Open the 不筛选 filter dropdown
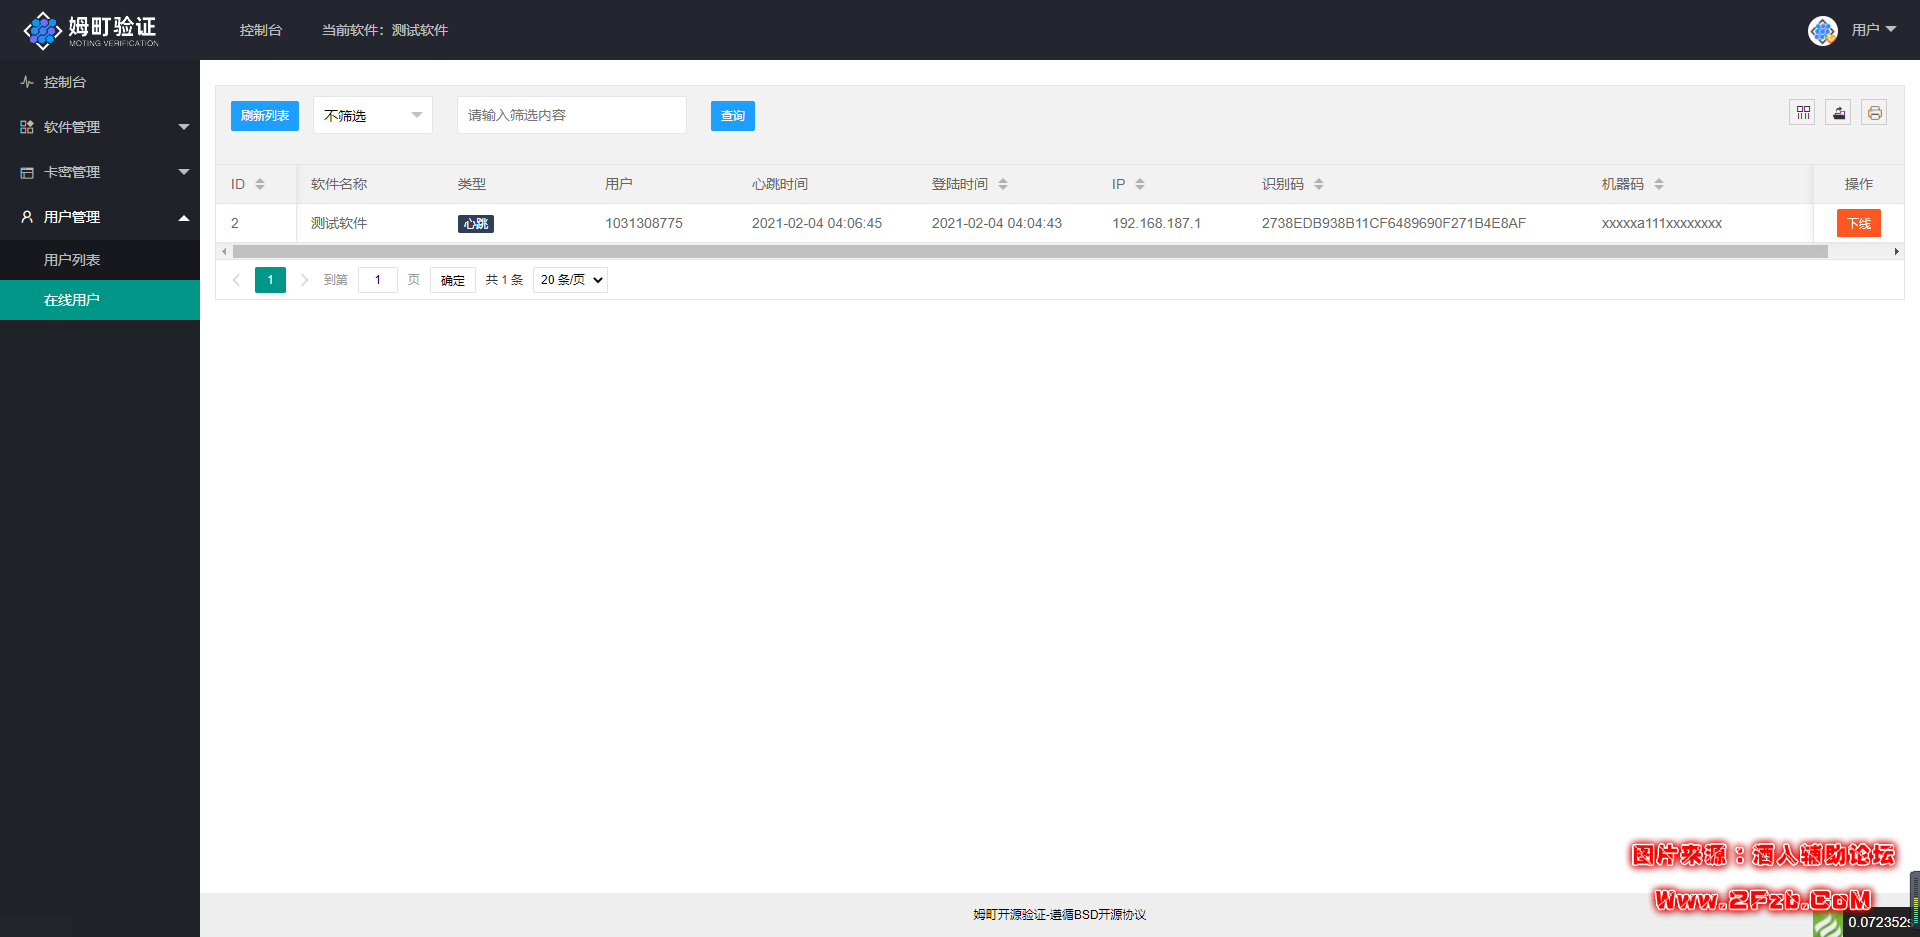The width and height of the screenshot is (1920, 937). pos(372,116)
